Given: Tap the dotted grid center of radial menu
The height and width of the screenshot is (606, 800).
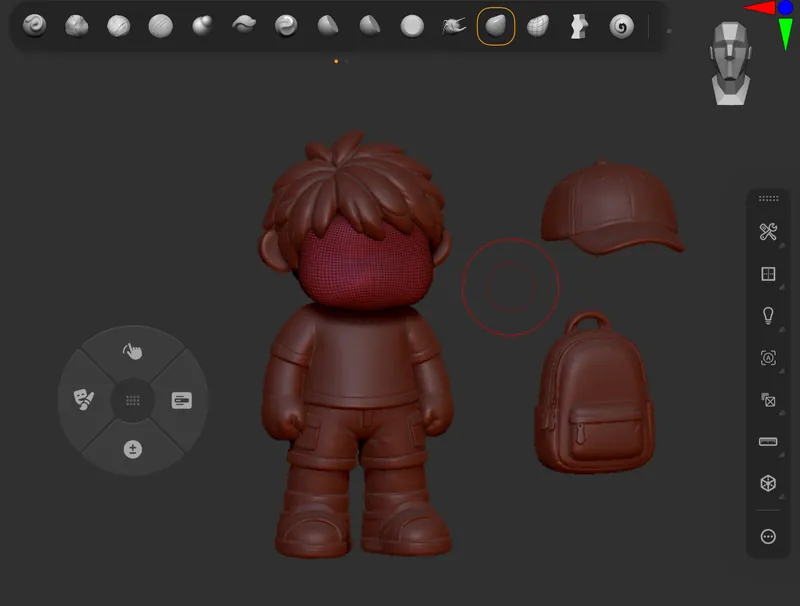Looking at the screenshot, I should tap(133, 400).
